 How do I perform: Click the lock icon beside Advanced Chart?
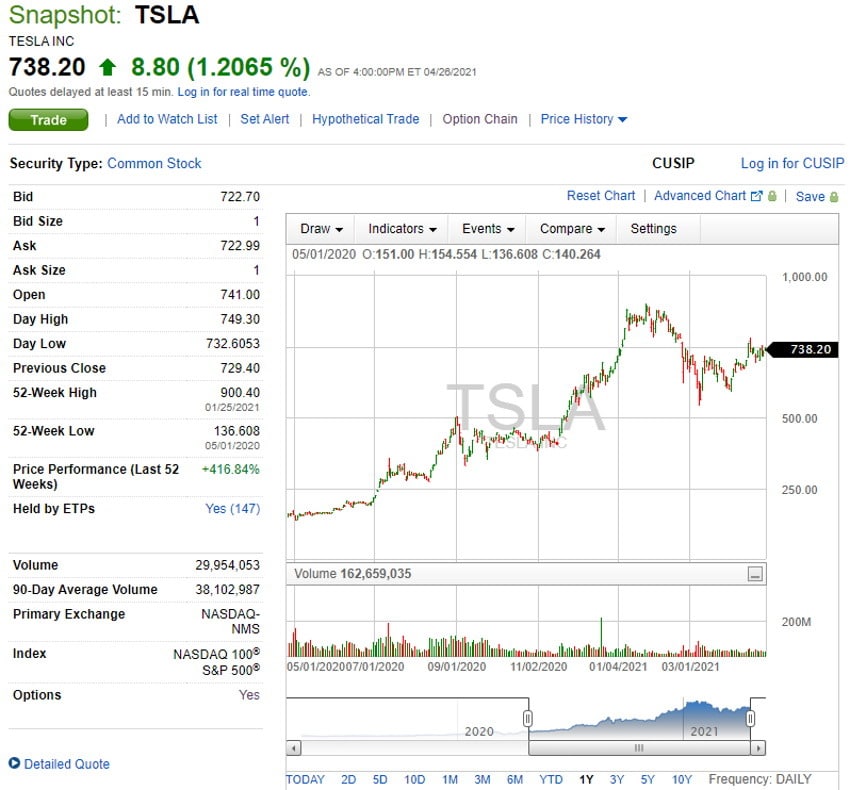(x=772, y=196)
